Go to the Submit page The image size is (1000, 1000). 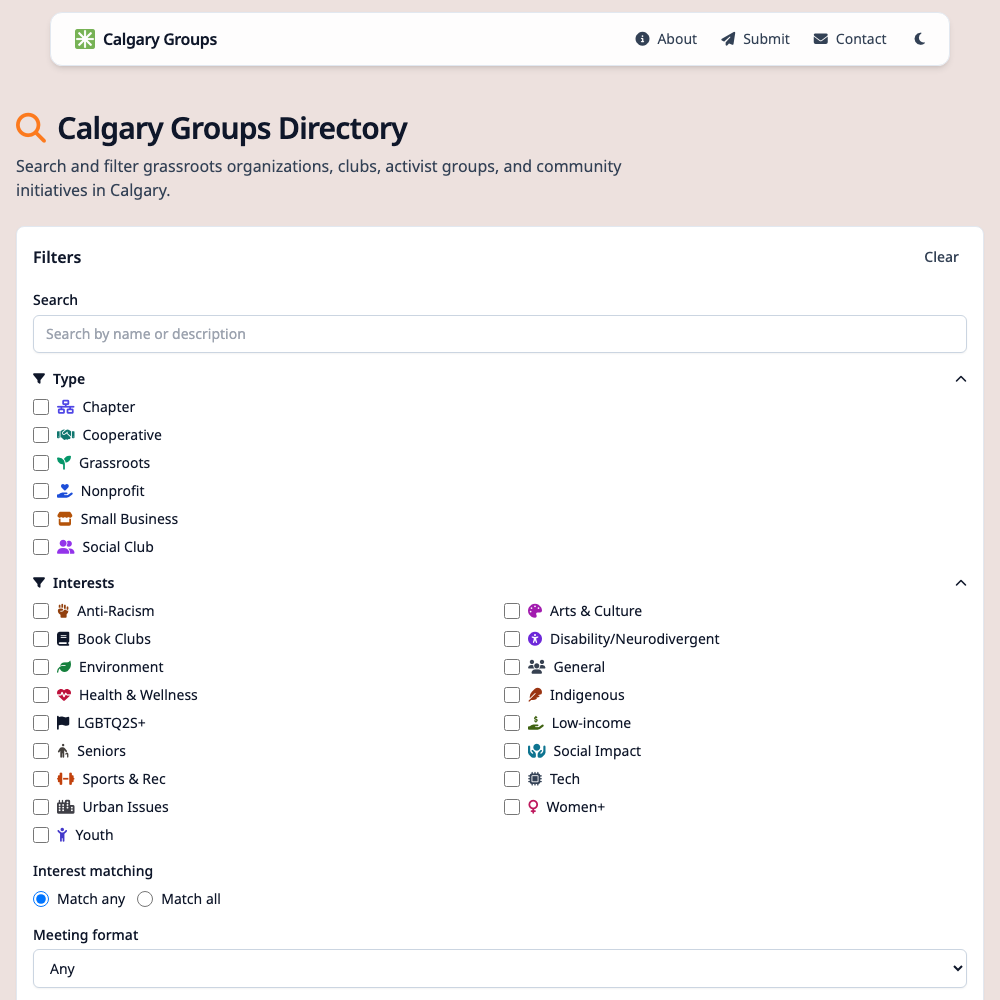pos(764,39)
